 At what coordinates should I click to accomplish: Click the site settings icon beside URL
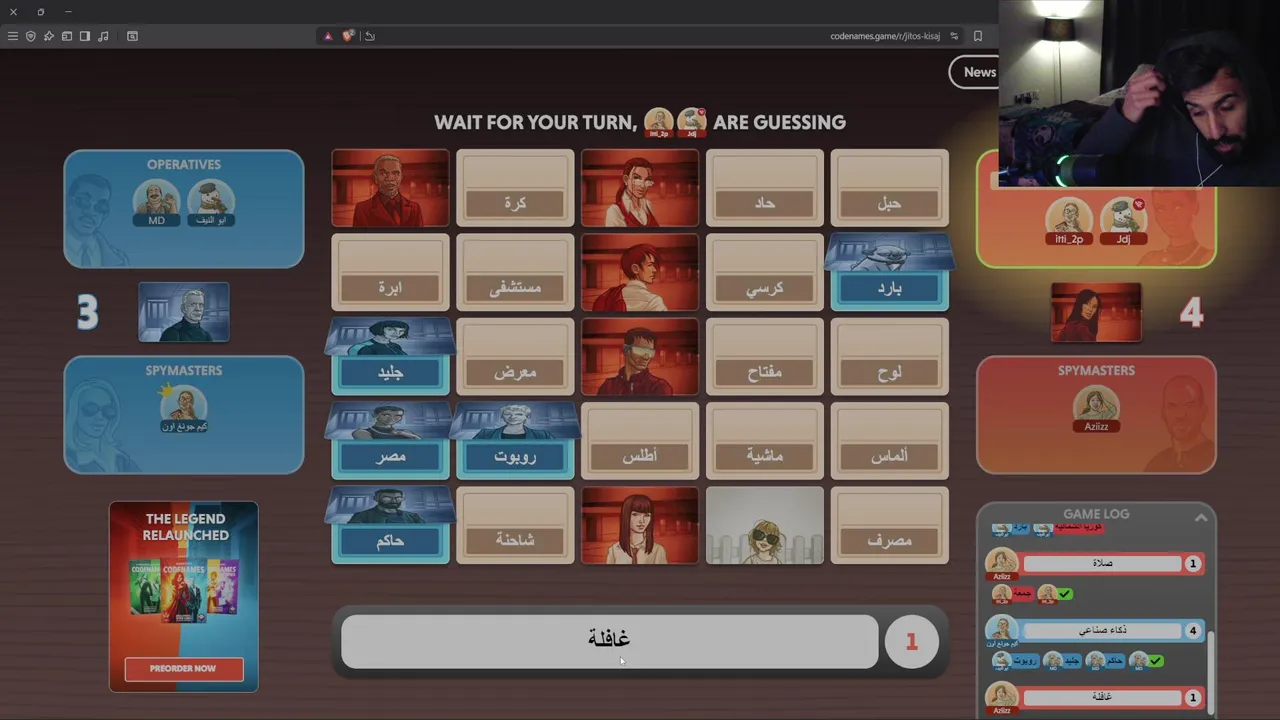[954, 36]
